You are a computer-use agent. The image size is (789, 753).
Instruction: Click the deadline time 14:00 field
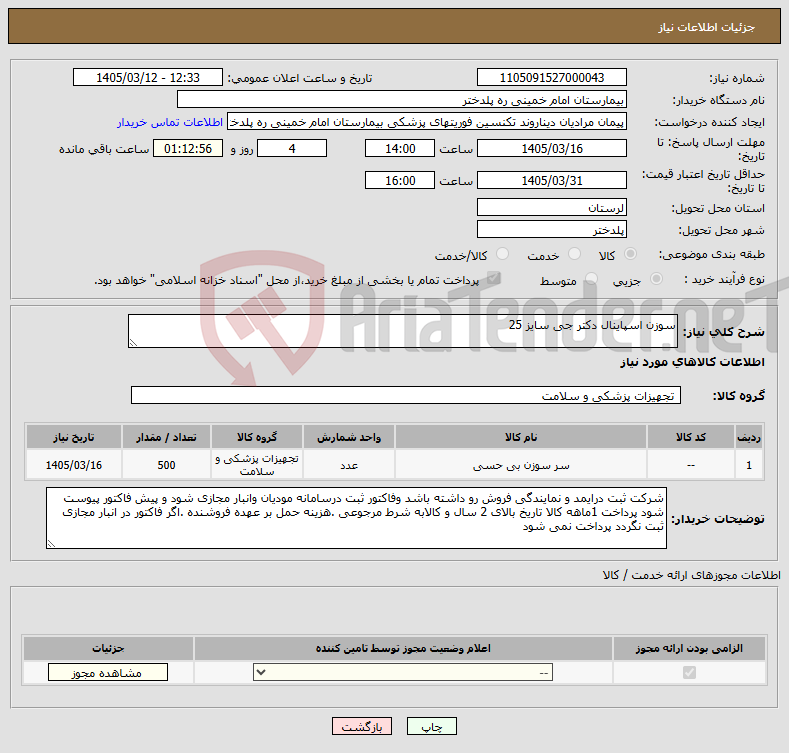(x=400, y=148)
